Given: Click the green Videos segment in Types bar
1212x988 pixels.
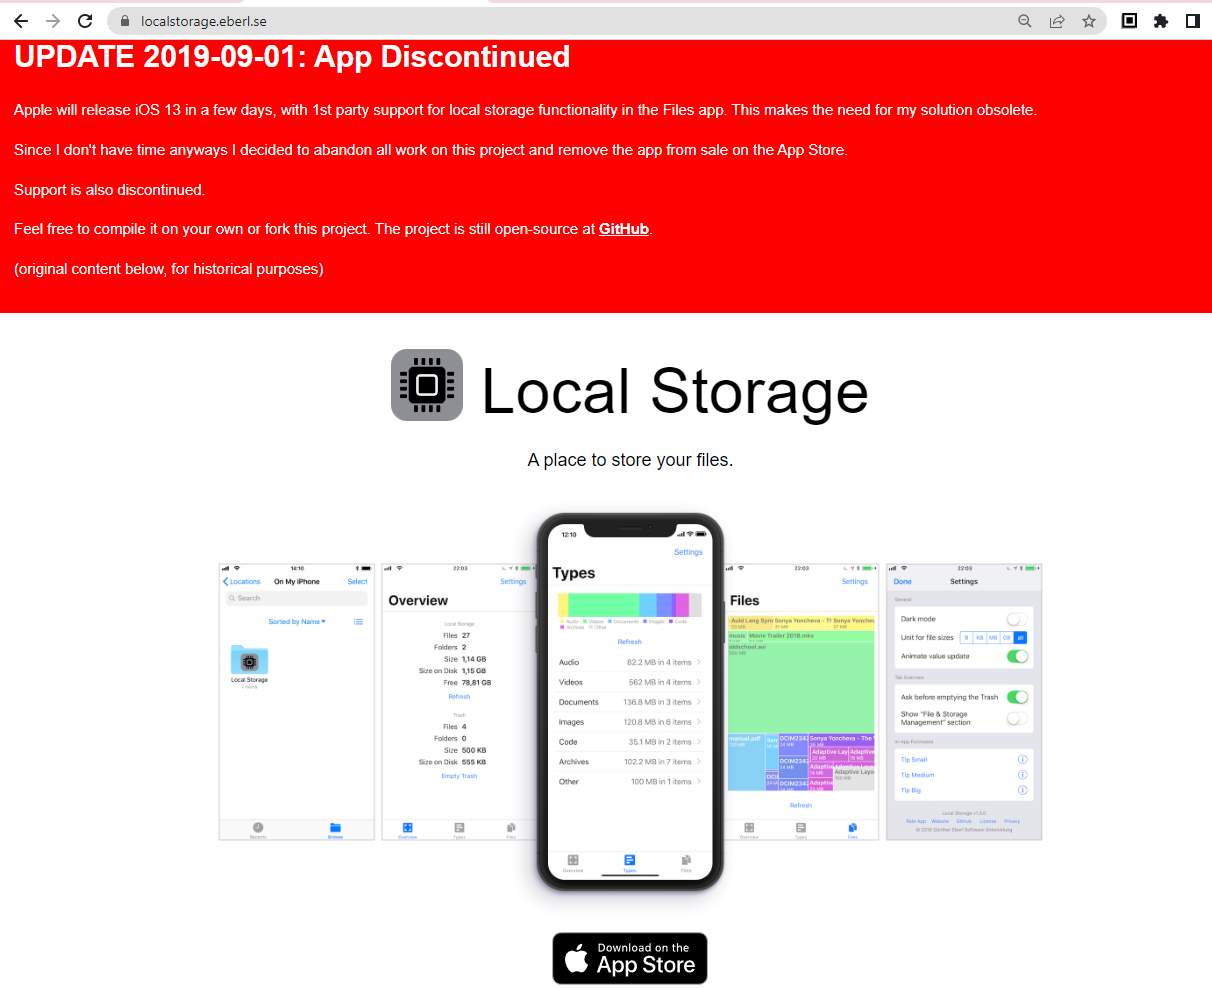Looking at the screenshot, I should (603, 605).
